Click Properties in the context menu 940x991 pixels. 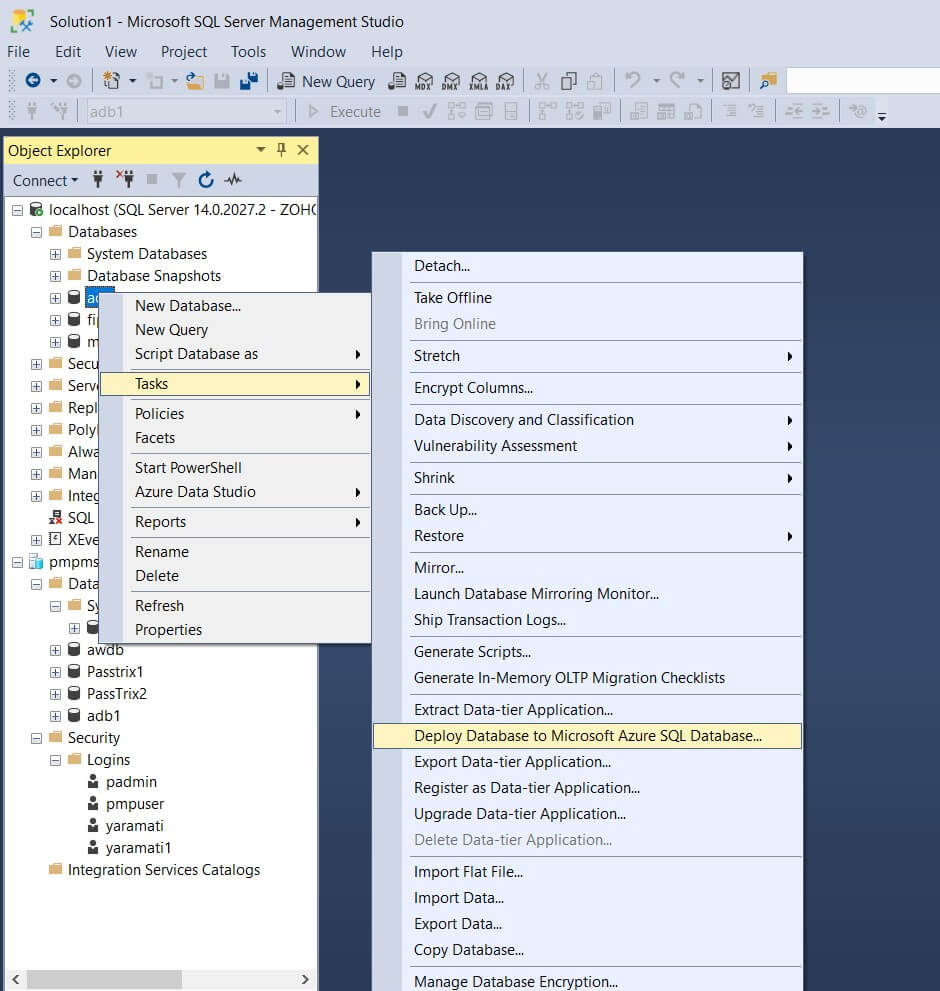click(x=168, y=630)
